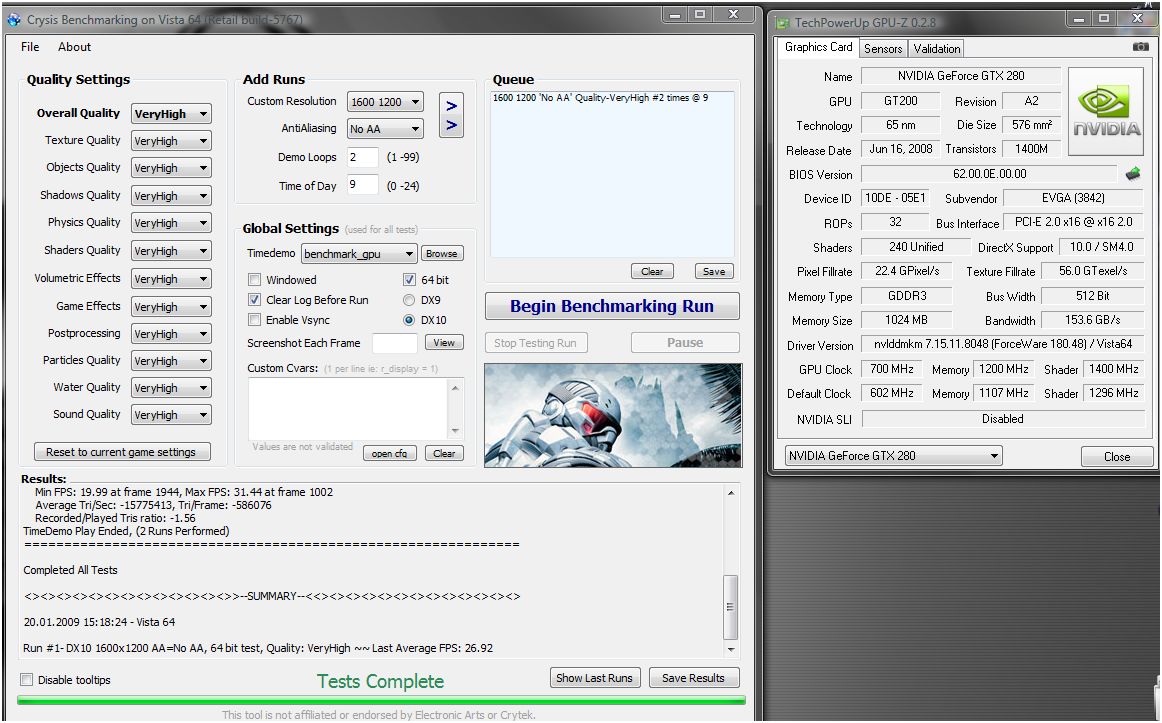
Task: Click the Results scrollbar up arrow
Action: pos(731,493)
